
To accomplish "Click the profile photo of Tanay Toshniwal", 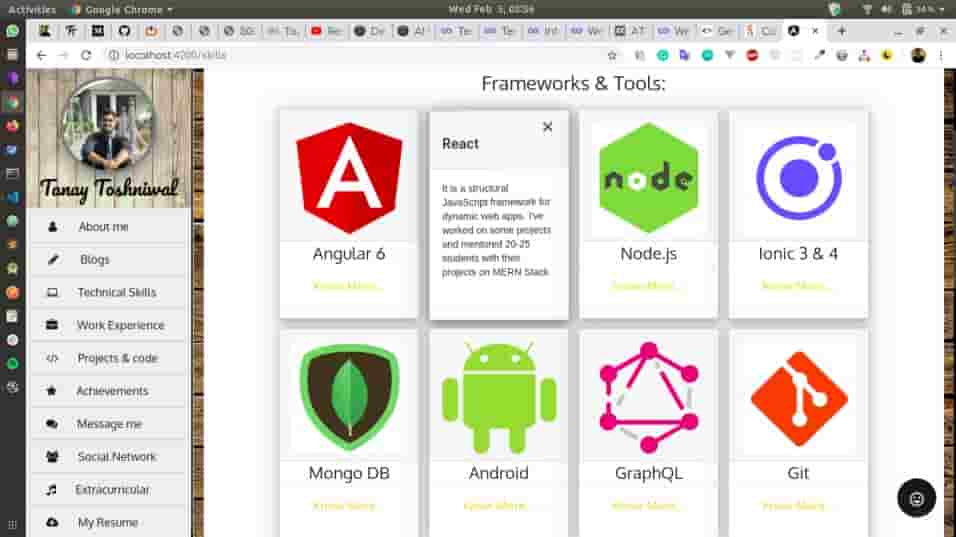I will pos(109,124).
